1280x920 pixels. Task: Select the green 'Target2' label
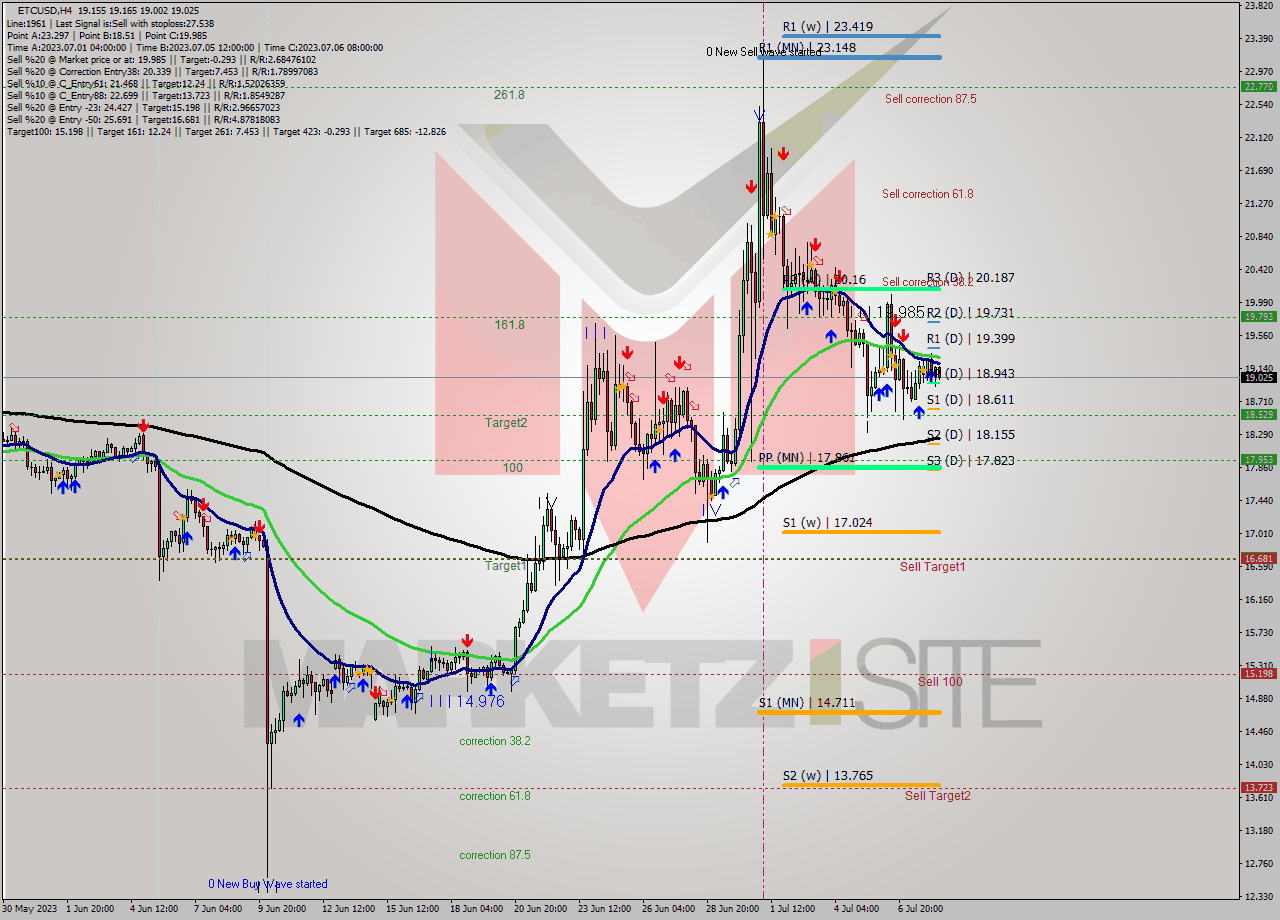coord(506,423)
